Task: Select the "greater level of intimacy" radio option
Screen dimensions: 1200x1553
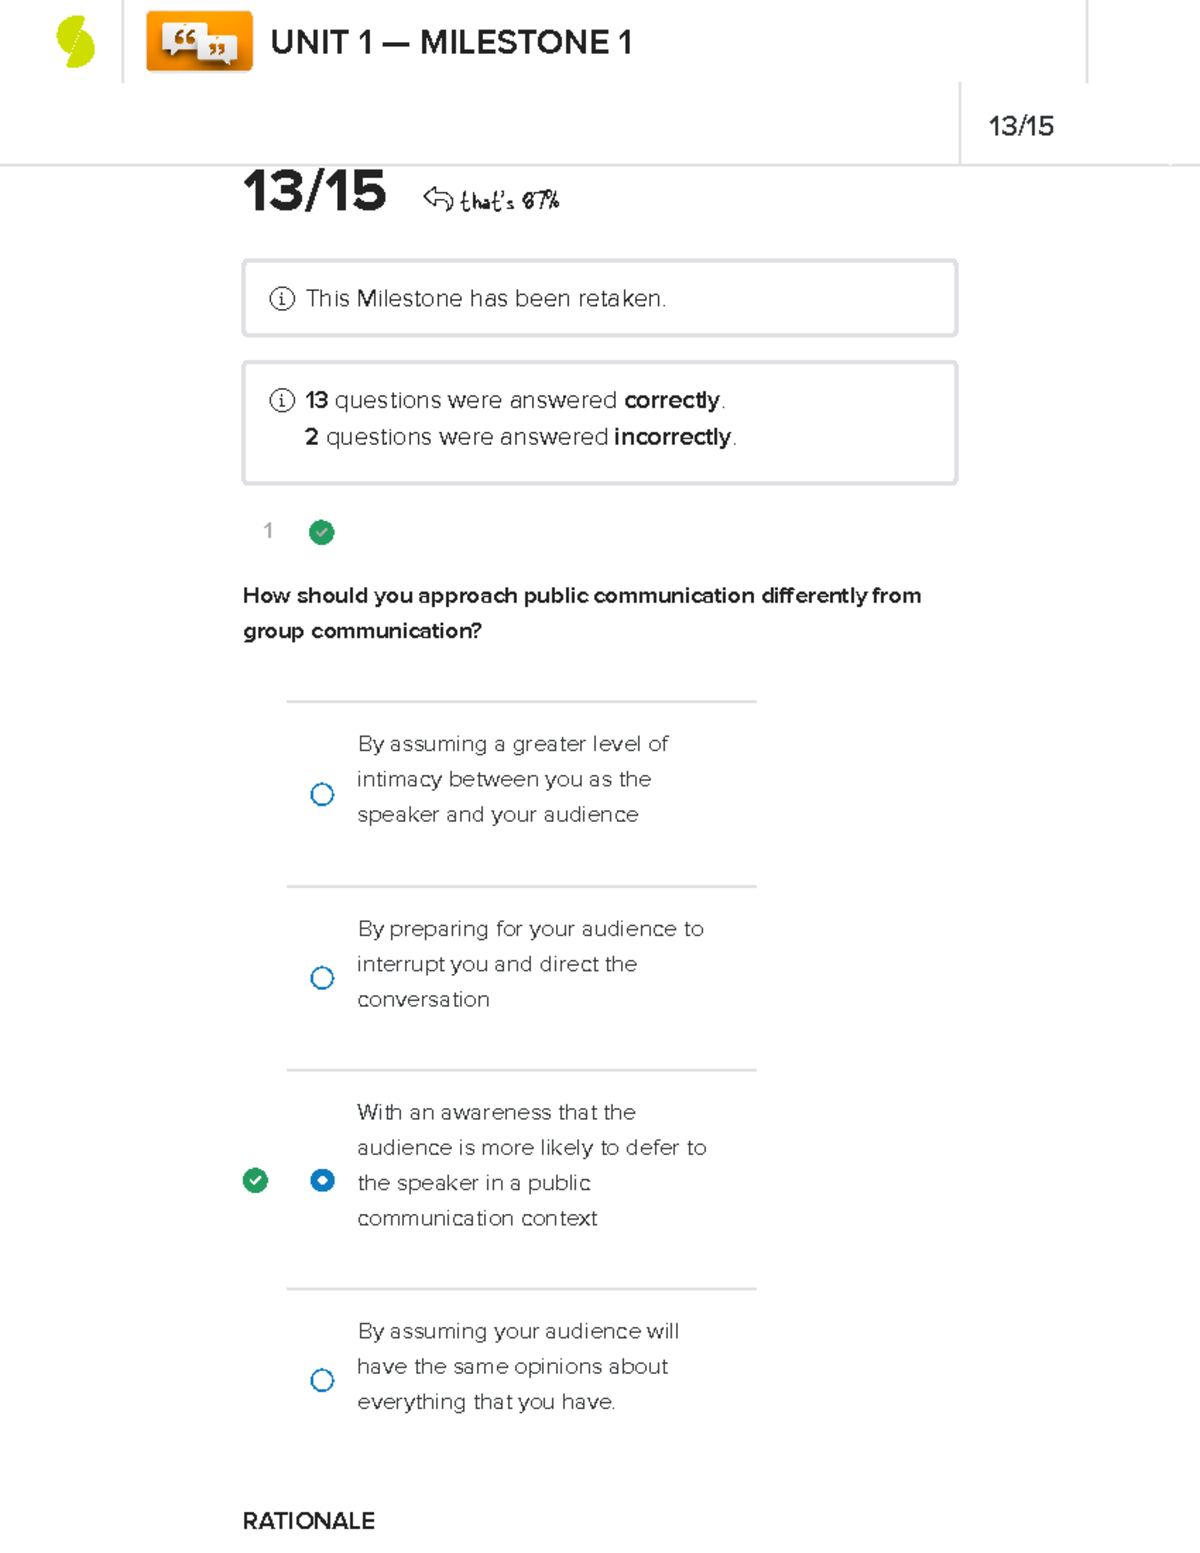Action: point(322,794)
